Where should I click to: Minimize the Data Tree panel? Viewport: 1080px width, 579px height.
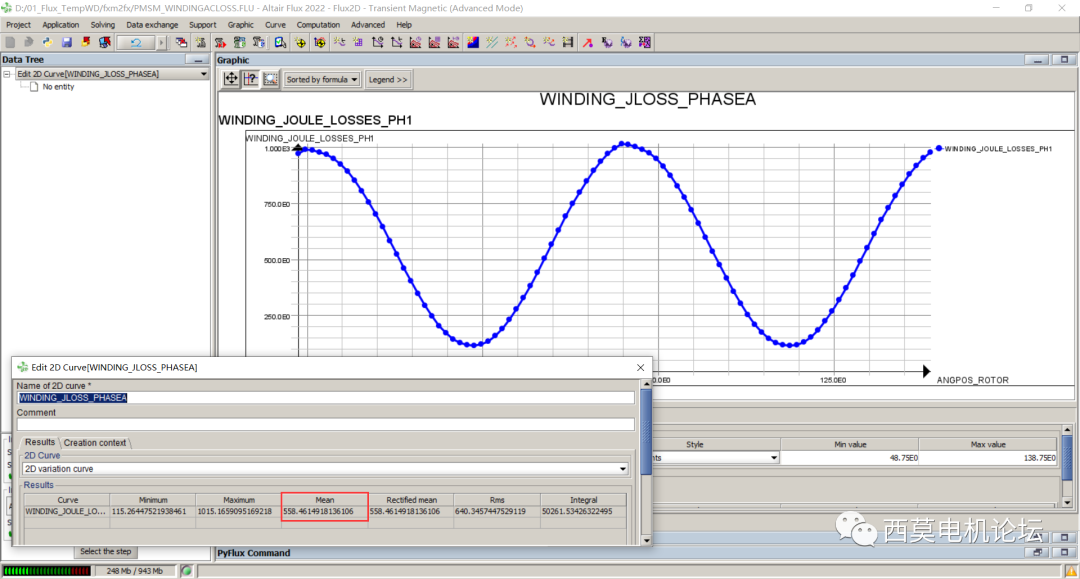pyautogui.click(x=198, y=60)
